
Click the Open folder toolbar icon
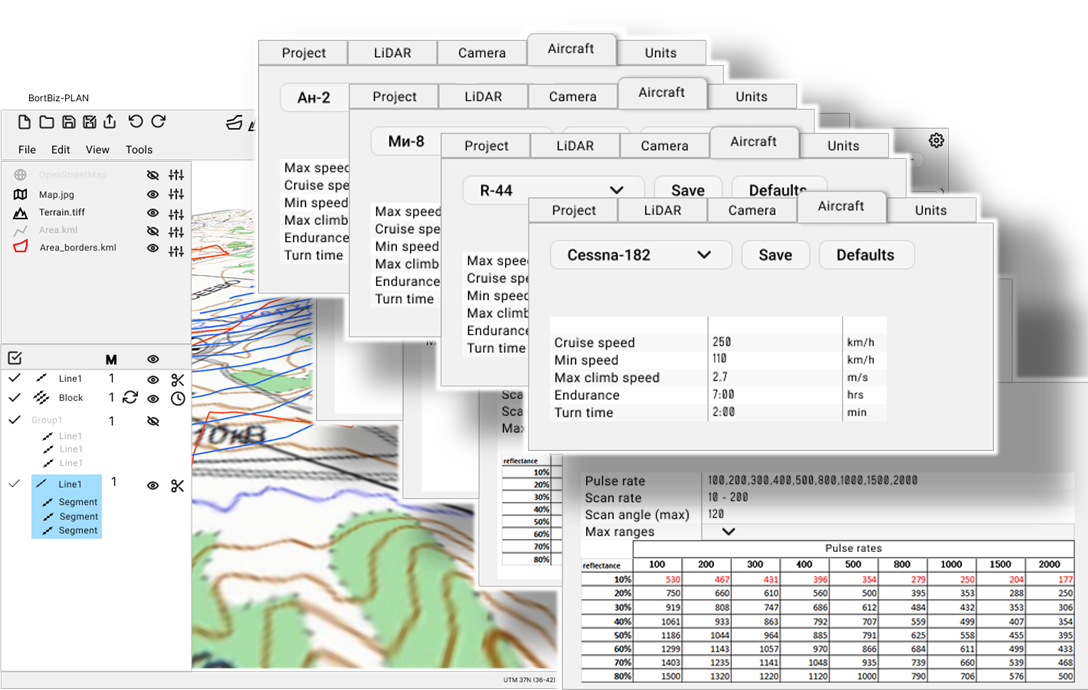tap(47, 122)
